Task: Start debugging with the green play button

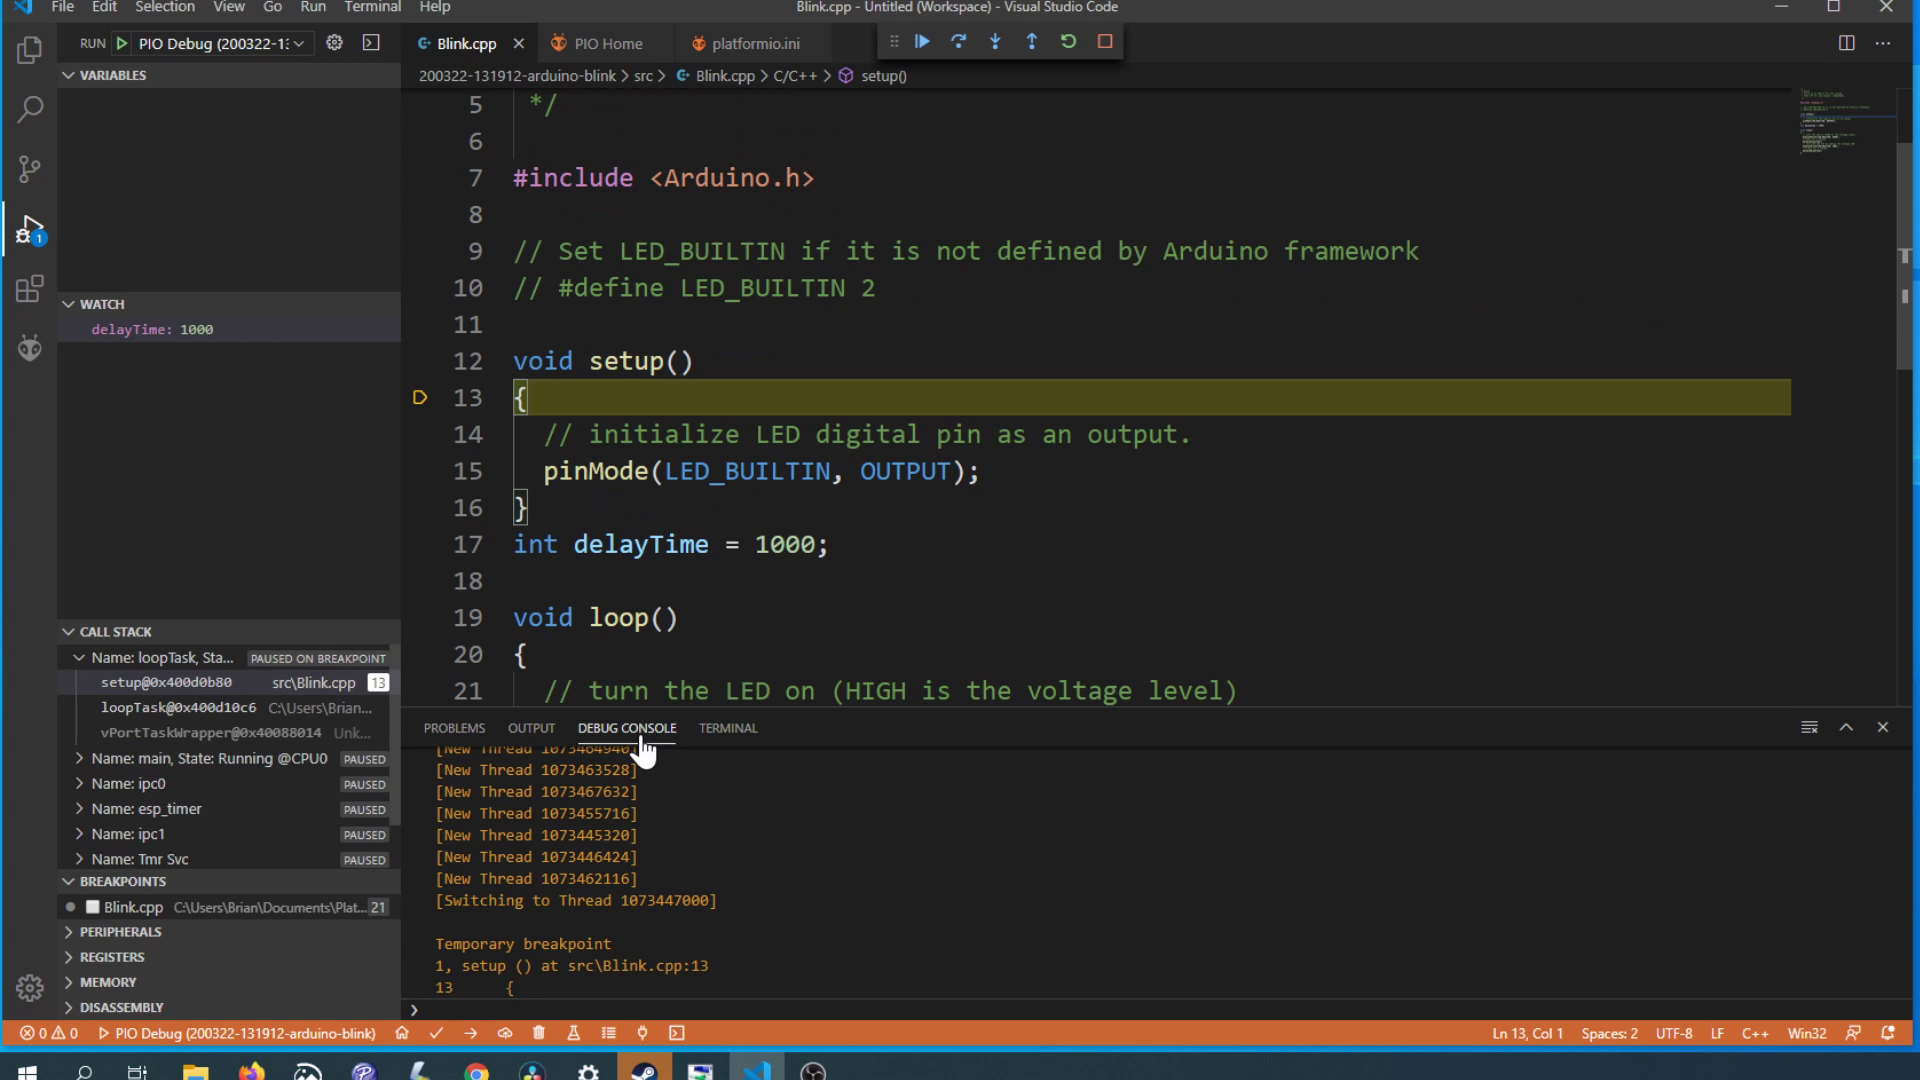Action: (121, 43)
